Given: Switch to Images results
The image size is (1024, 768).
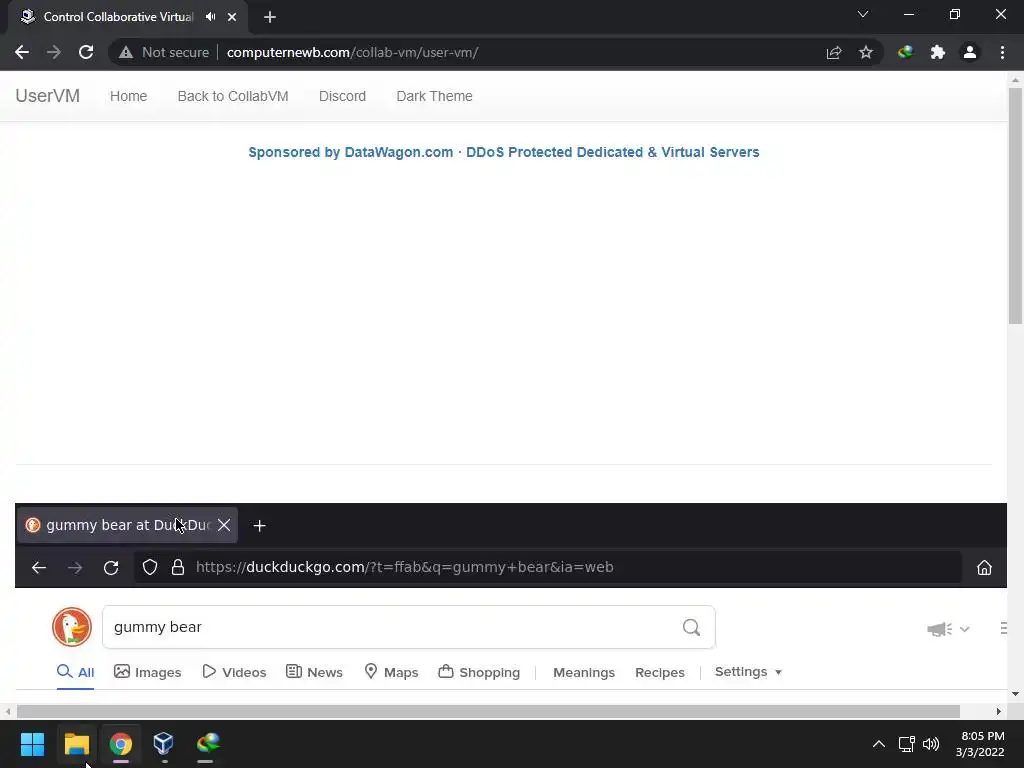Looking at the screenshot, I should point(148,672).
